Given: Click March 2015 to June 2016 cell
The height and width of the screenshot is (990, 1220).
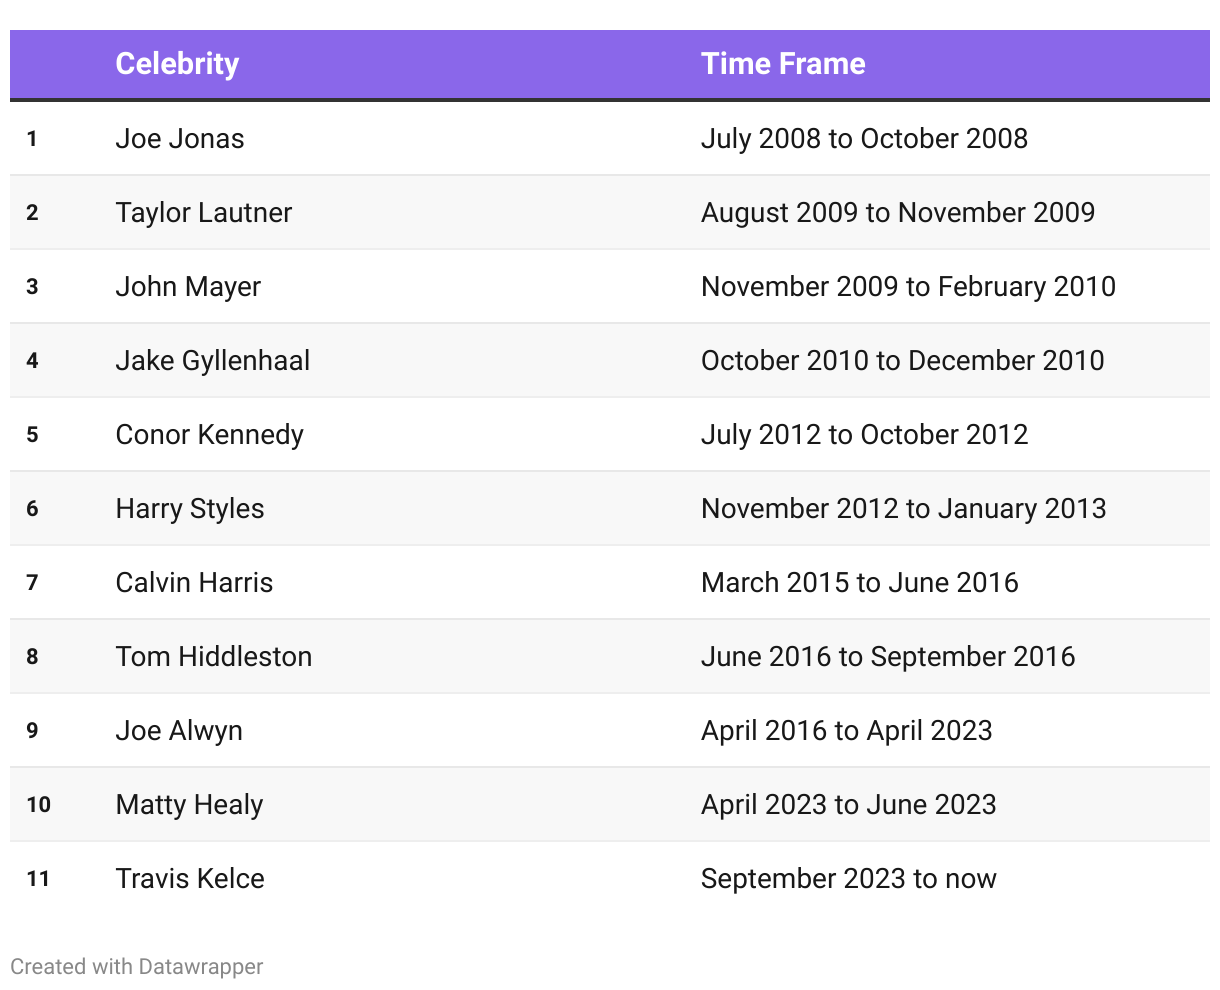Looking at the screenshot, I should pos(860,583).
